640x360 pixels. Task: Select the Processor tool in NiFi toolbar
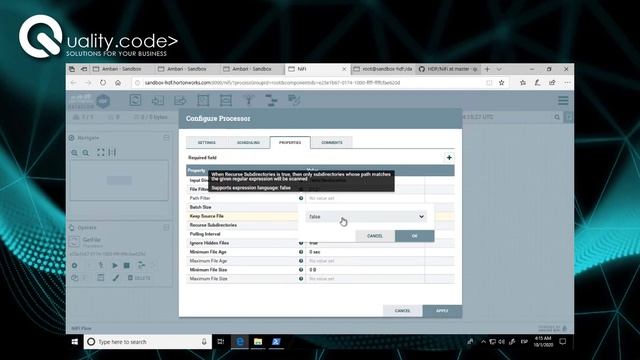[x=135, y=100]
